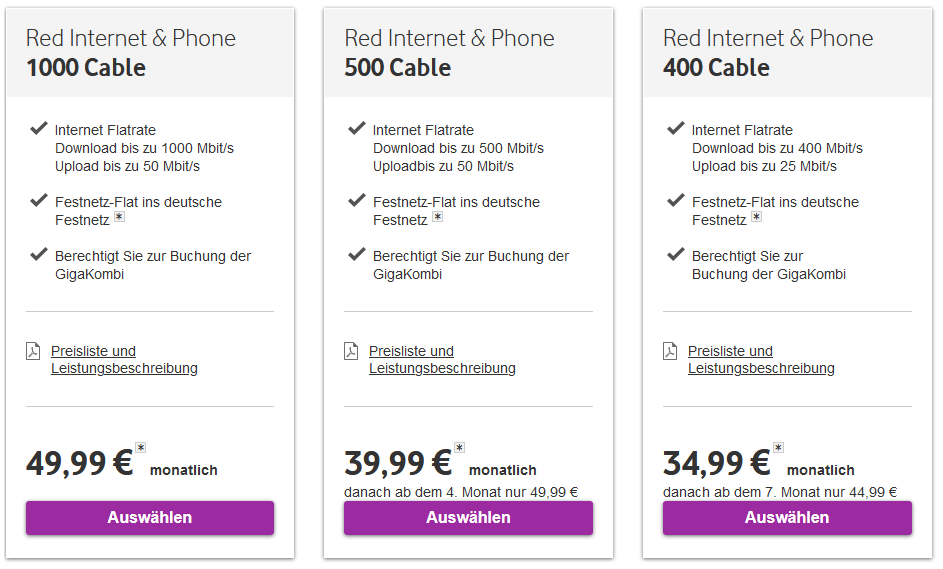
Task: Open footnote asterisk beside 39,99 € price
Action: pos(459,448)
